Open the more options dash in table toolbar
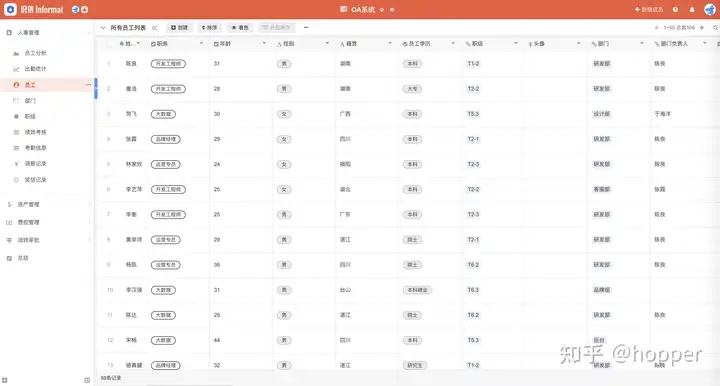 point(306,28)
